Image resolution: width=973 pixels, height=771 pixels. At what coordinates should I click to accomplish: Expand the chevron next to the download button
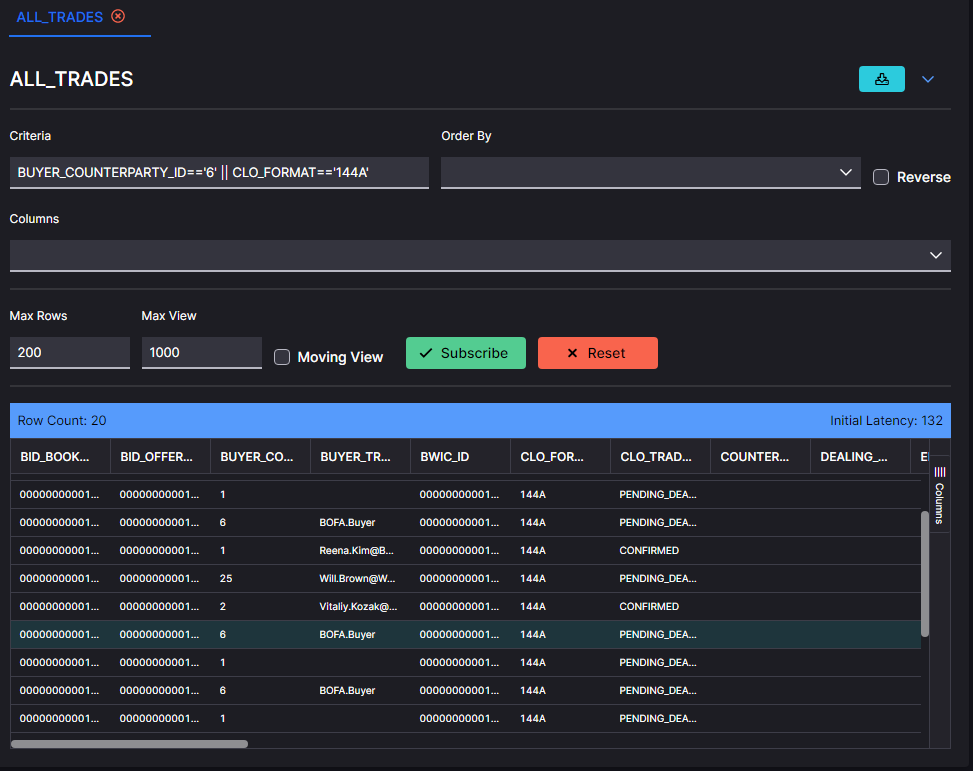(x=928, y=79)
